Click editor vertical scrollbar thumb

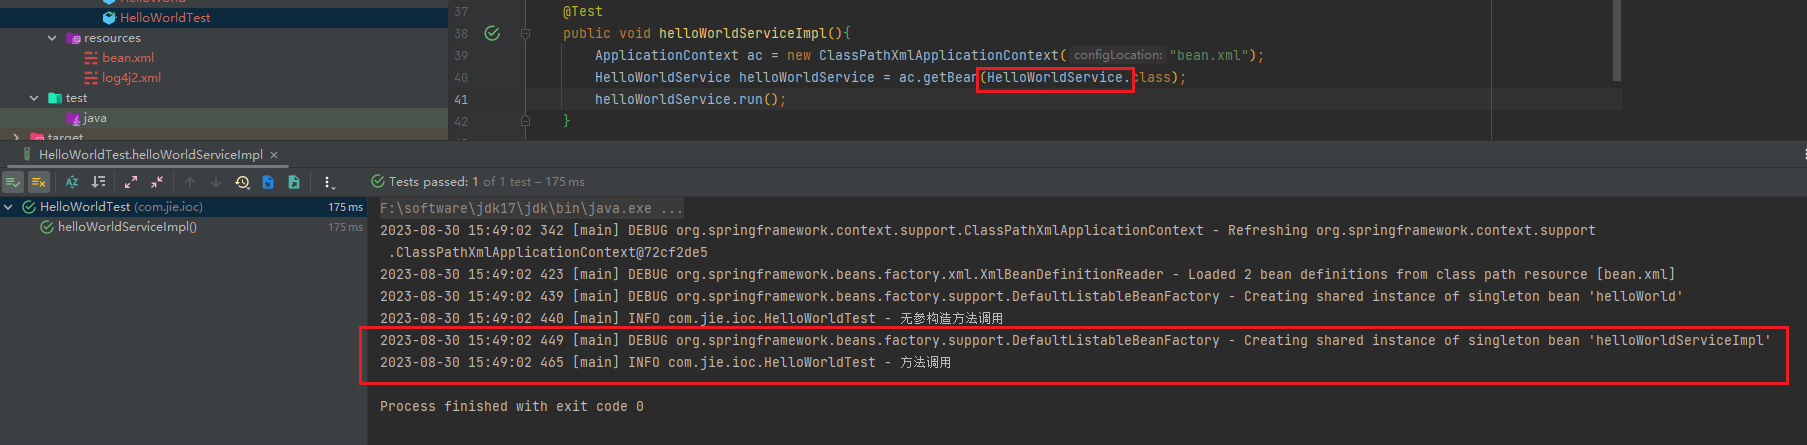[x=1617, y=40]
